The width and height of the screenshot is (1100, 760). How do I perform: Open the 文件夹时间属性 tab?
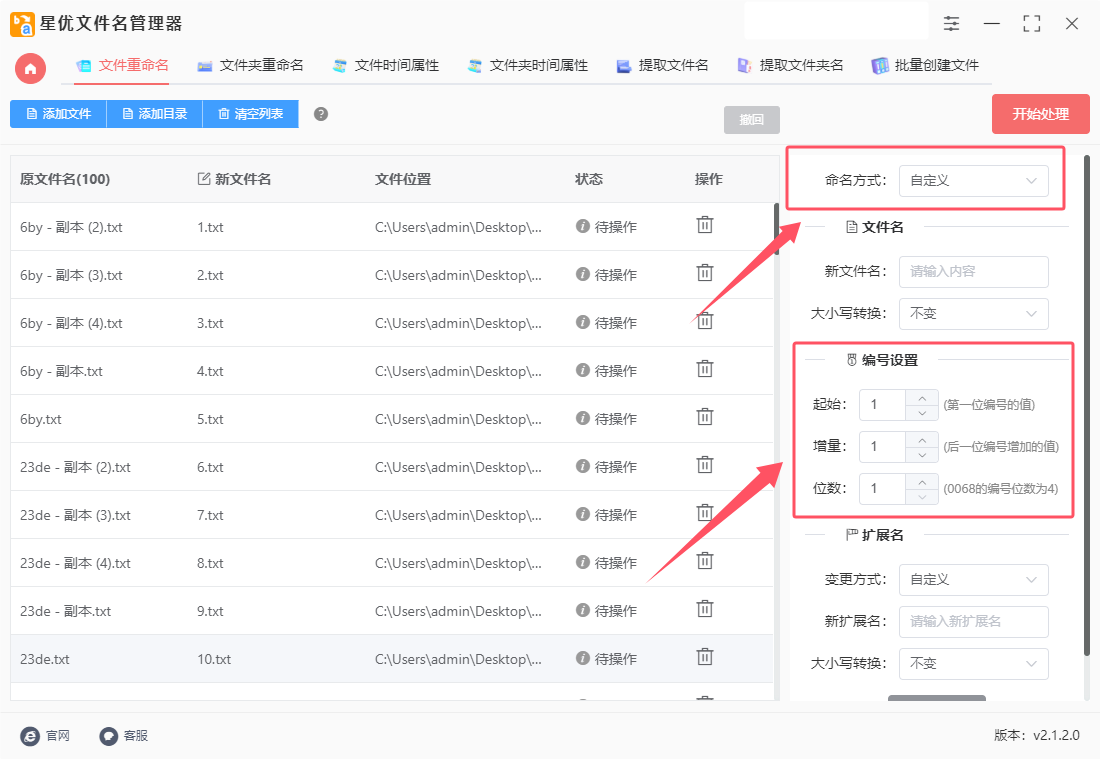click(x=528, y=66)
